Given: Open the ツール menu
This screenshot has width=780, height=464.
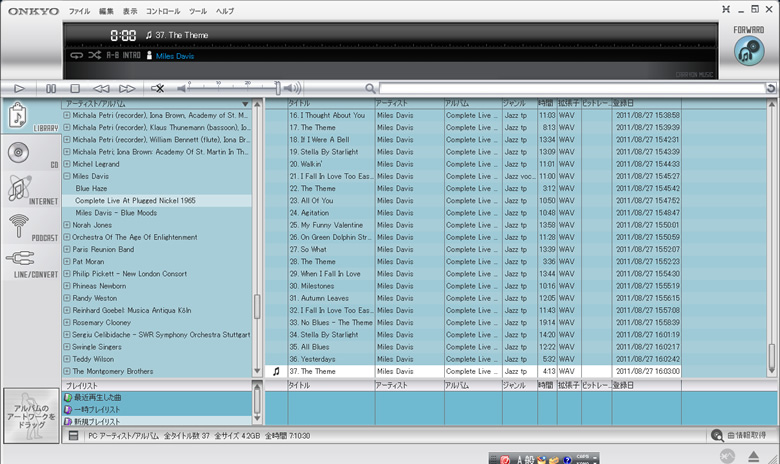Looking at the screenshot, I should pos(197,11).
